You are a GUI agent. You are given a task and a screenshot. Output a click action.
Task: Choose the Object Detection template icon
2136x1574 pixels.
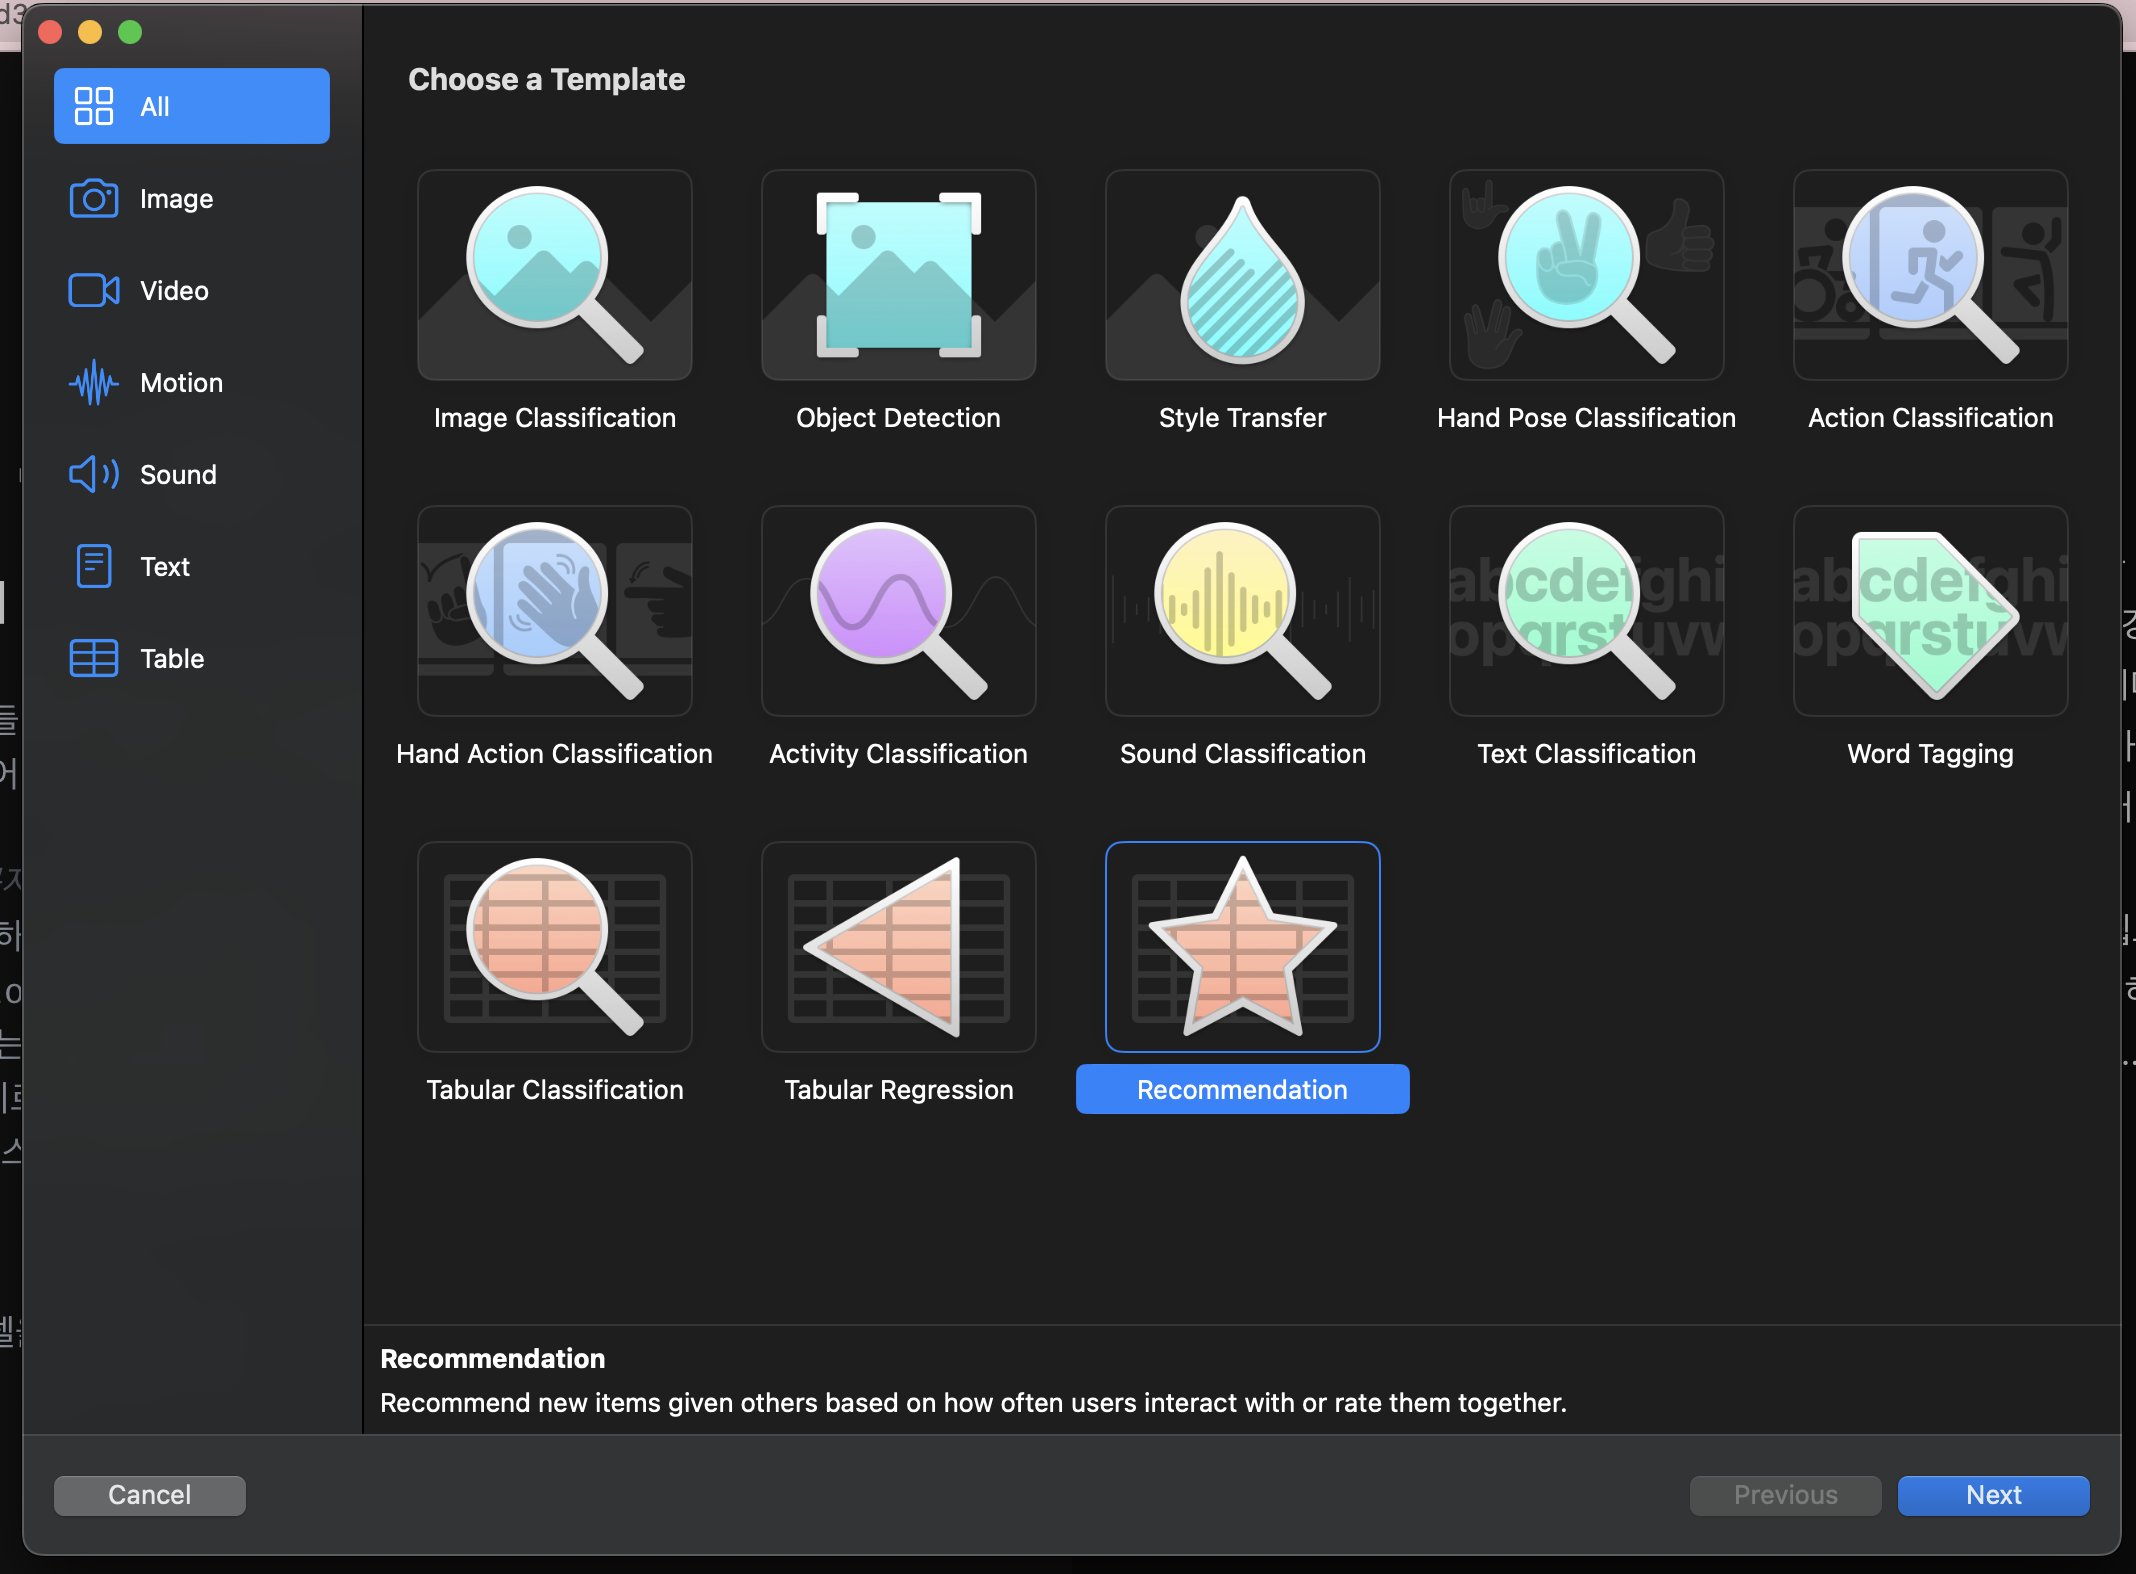coord(899,275)
